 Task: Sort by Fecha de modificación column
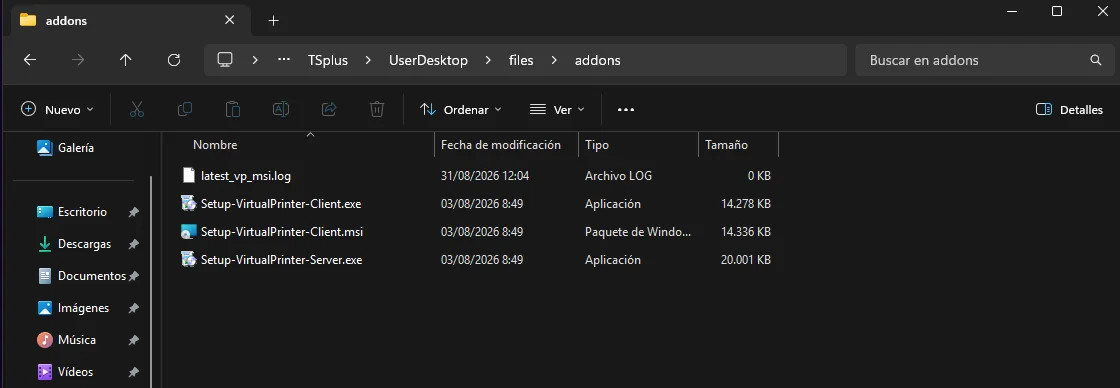[501, 145]
